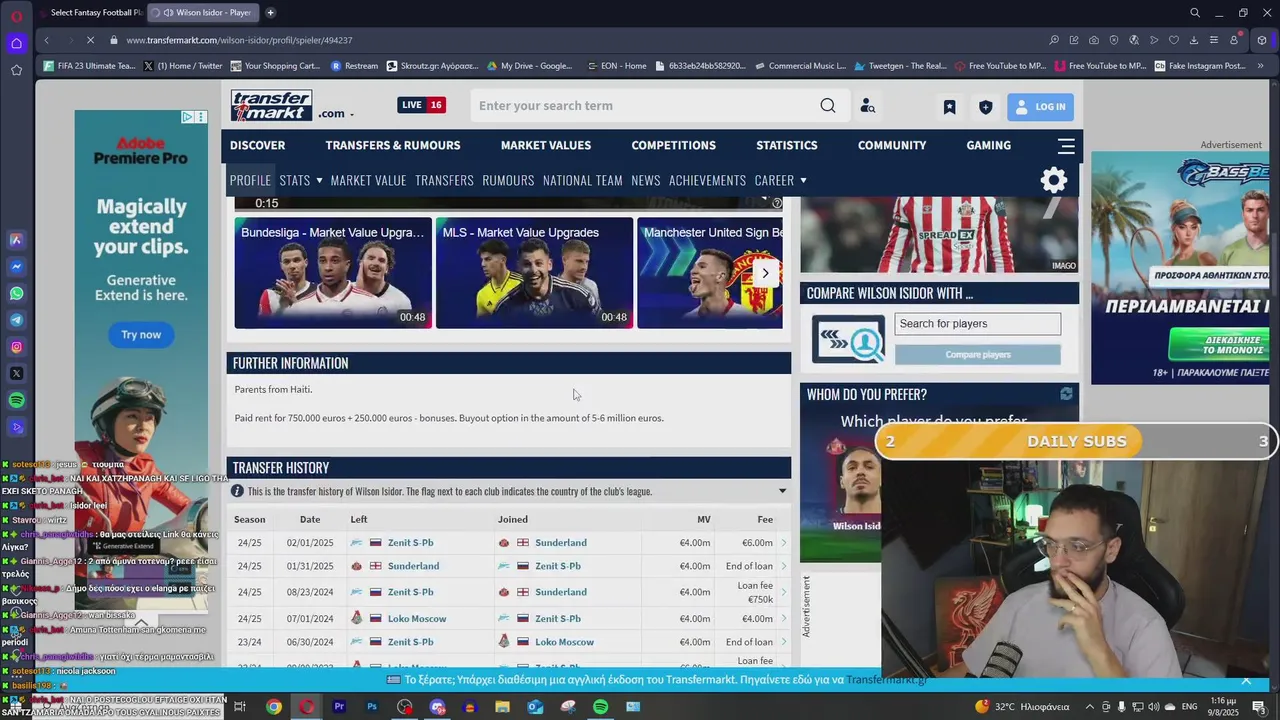
Task: Open Transfermarkt watchlist bookmark icon
Action: click(949, 107)
